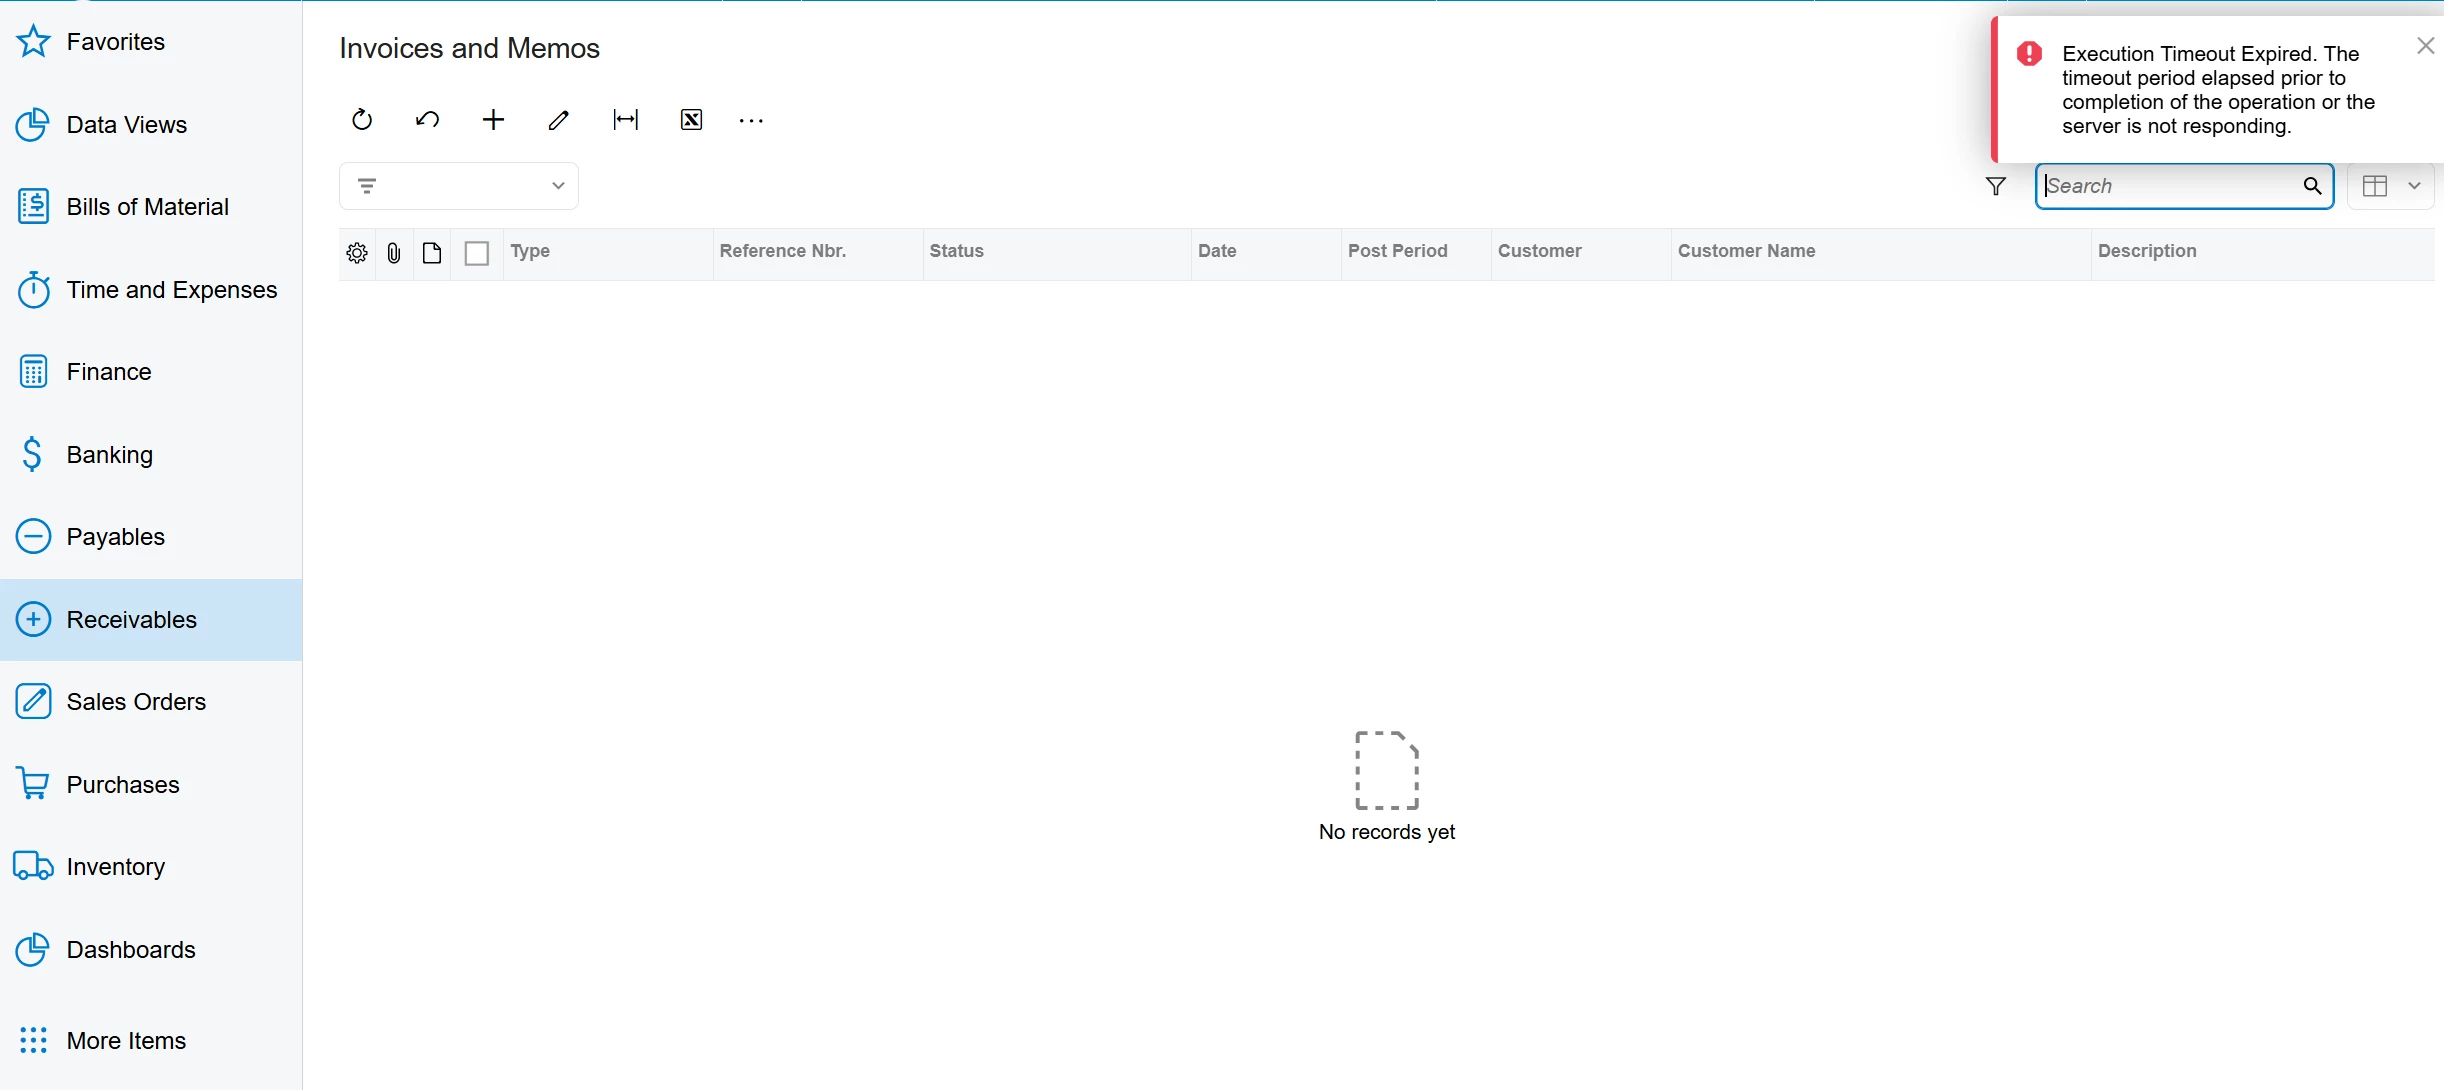Dismiss the Execution Timeout error notification
The height and width of the screenshot is (1090, 2444).
[x=2425, y=46]
